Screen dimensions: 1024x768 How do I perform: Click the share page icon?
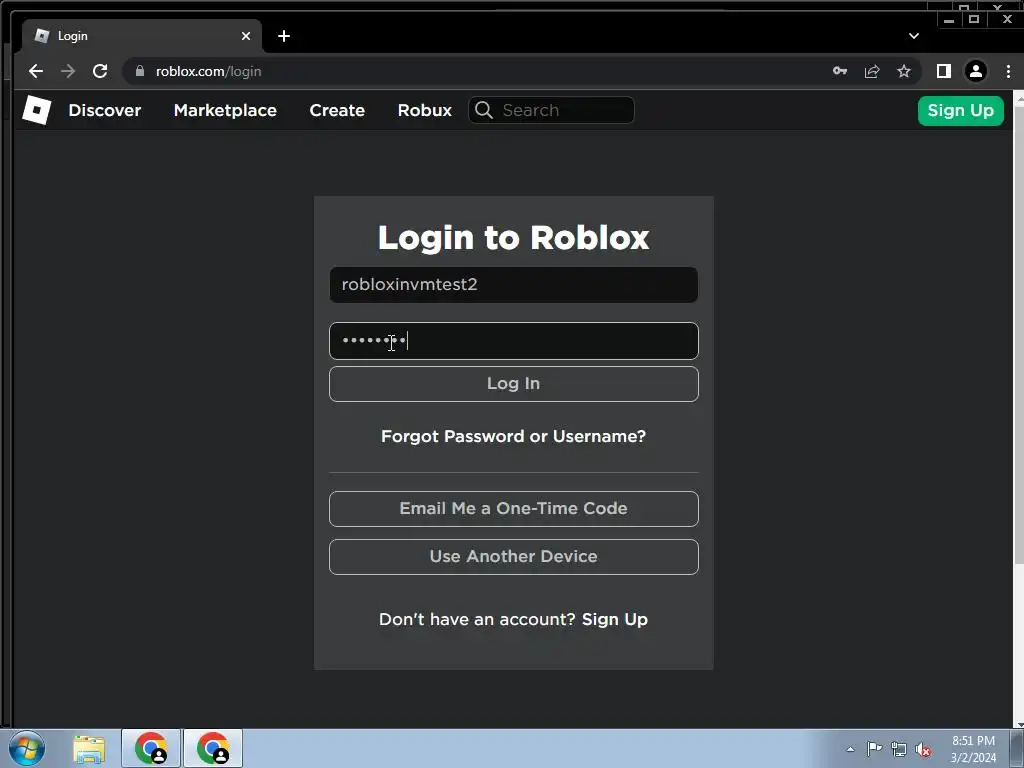pyautogui.click(x=872, y=71)
